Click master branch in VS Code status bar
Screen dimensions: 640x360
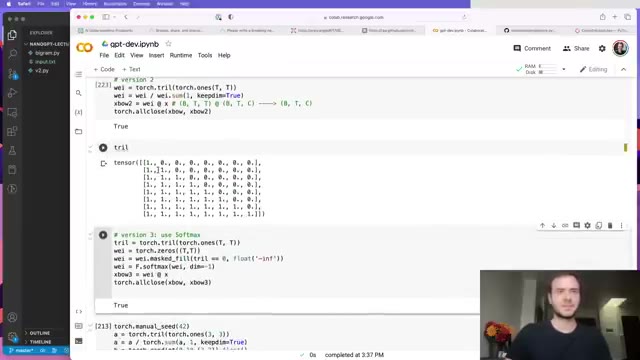[21, 350]
